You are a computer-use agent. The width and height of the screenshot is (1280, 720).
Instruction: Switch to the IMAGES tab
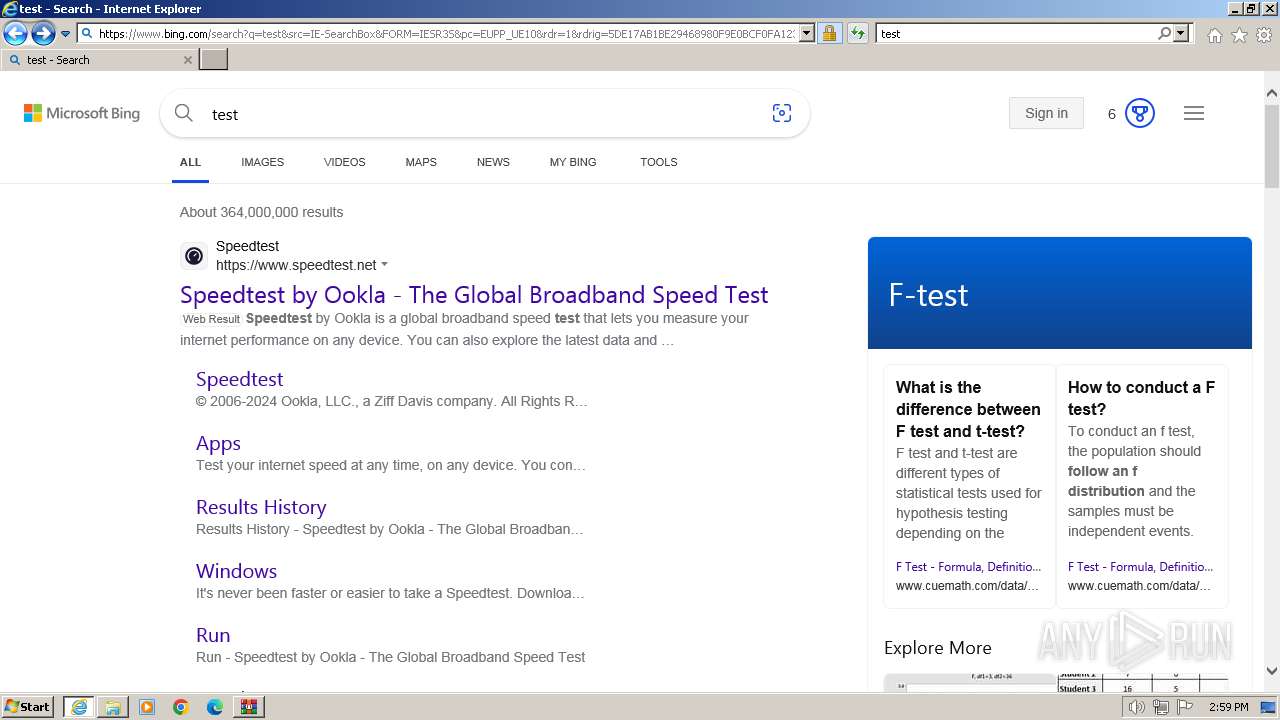(x=262, y=162)
